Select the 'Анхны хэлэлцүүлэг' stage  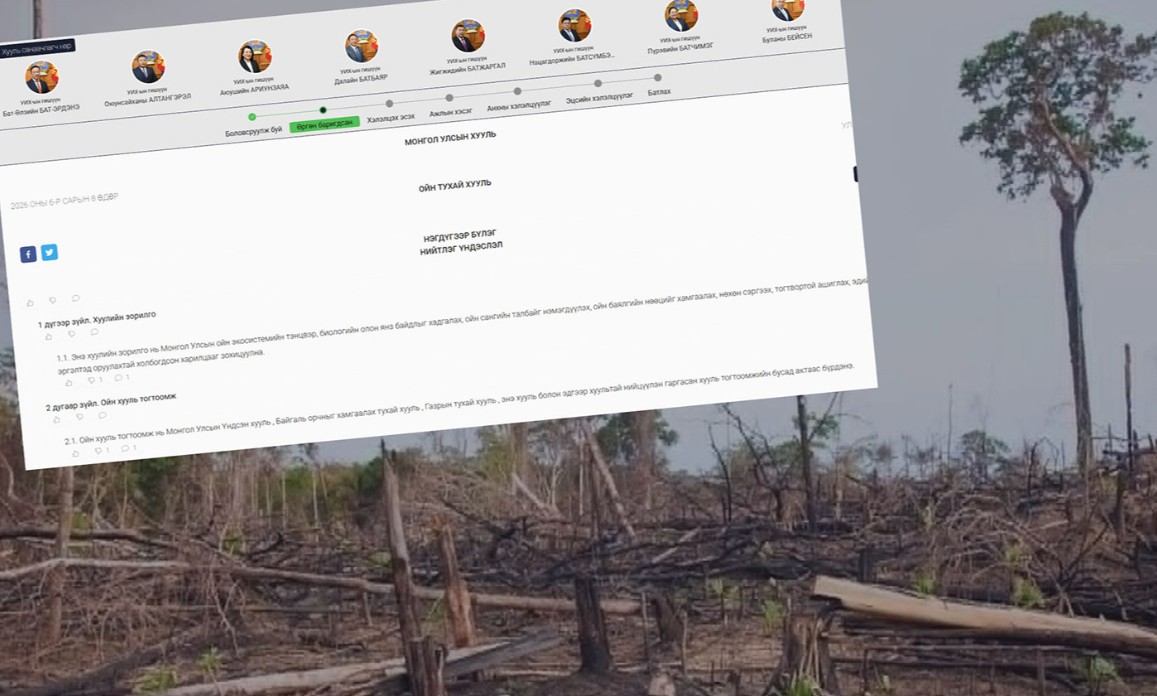coord(519,106)
